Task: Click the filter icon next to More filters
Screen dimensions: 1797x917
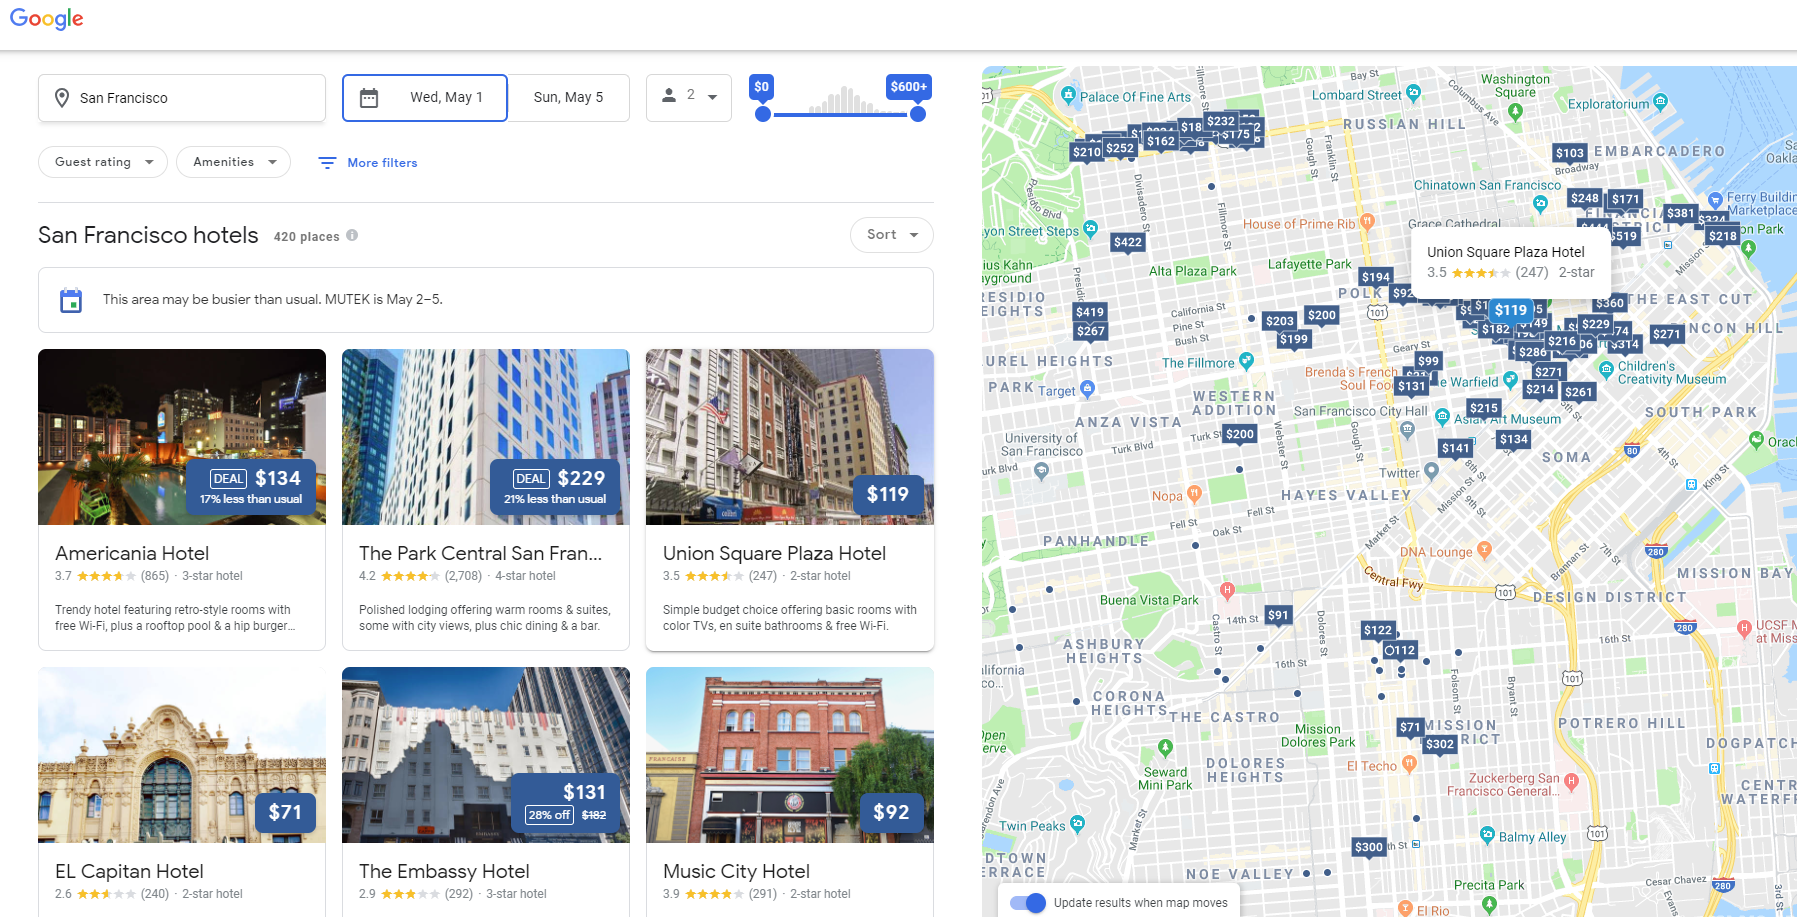Action: pyautogui.click(x=326, y=162)
